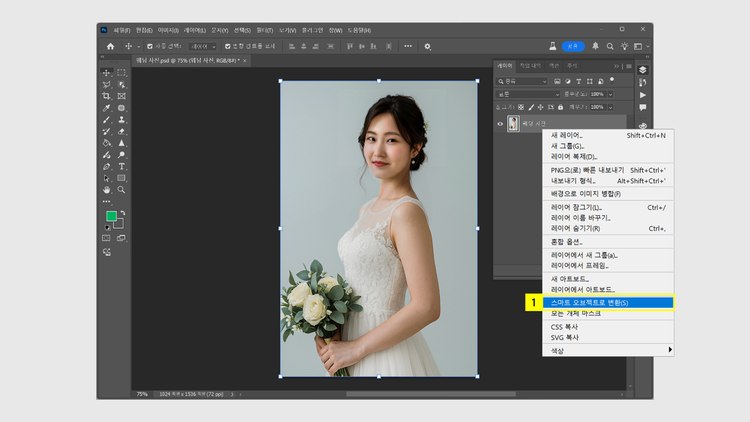
Task: Select the Hand tool
Action: point(107,189)
